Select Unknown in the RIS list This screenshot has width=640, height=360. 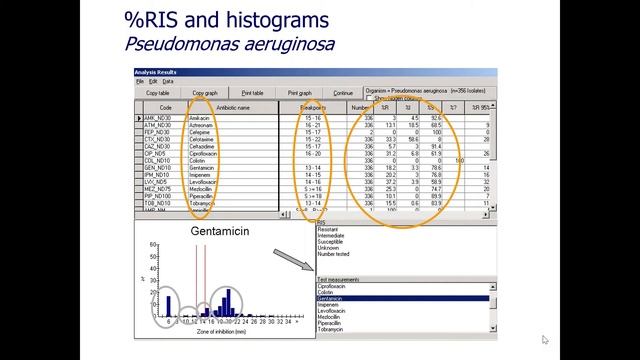coord(328,248)
